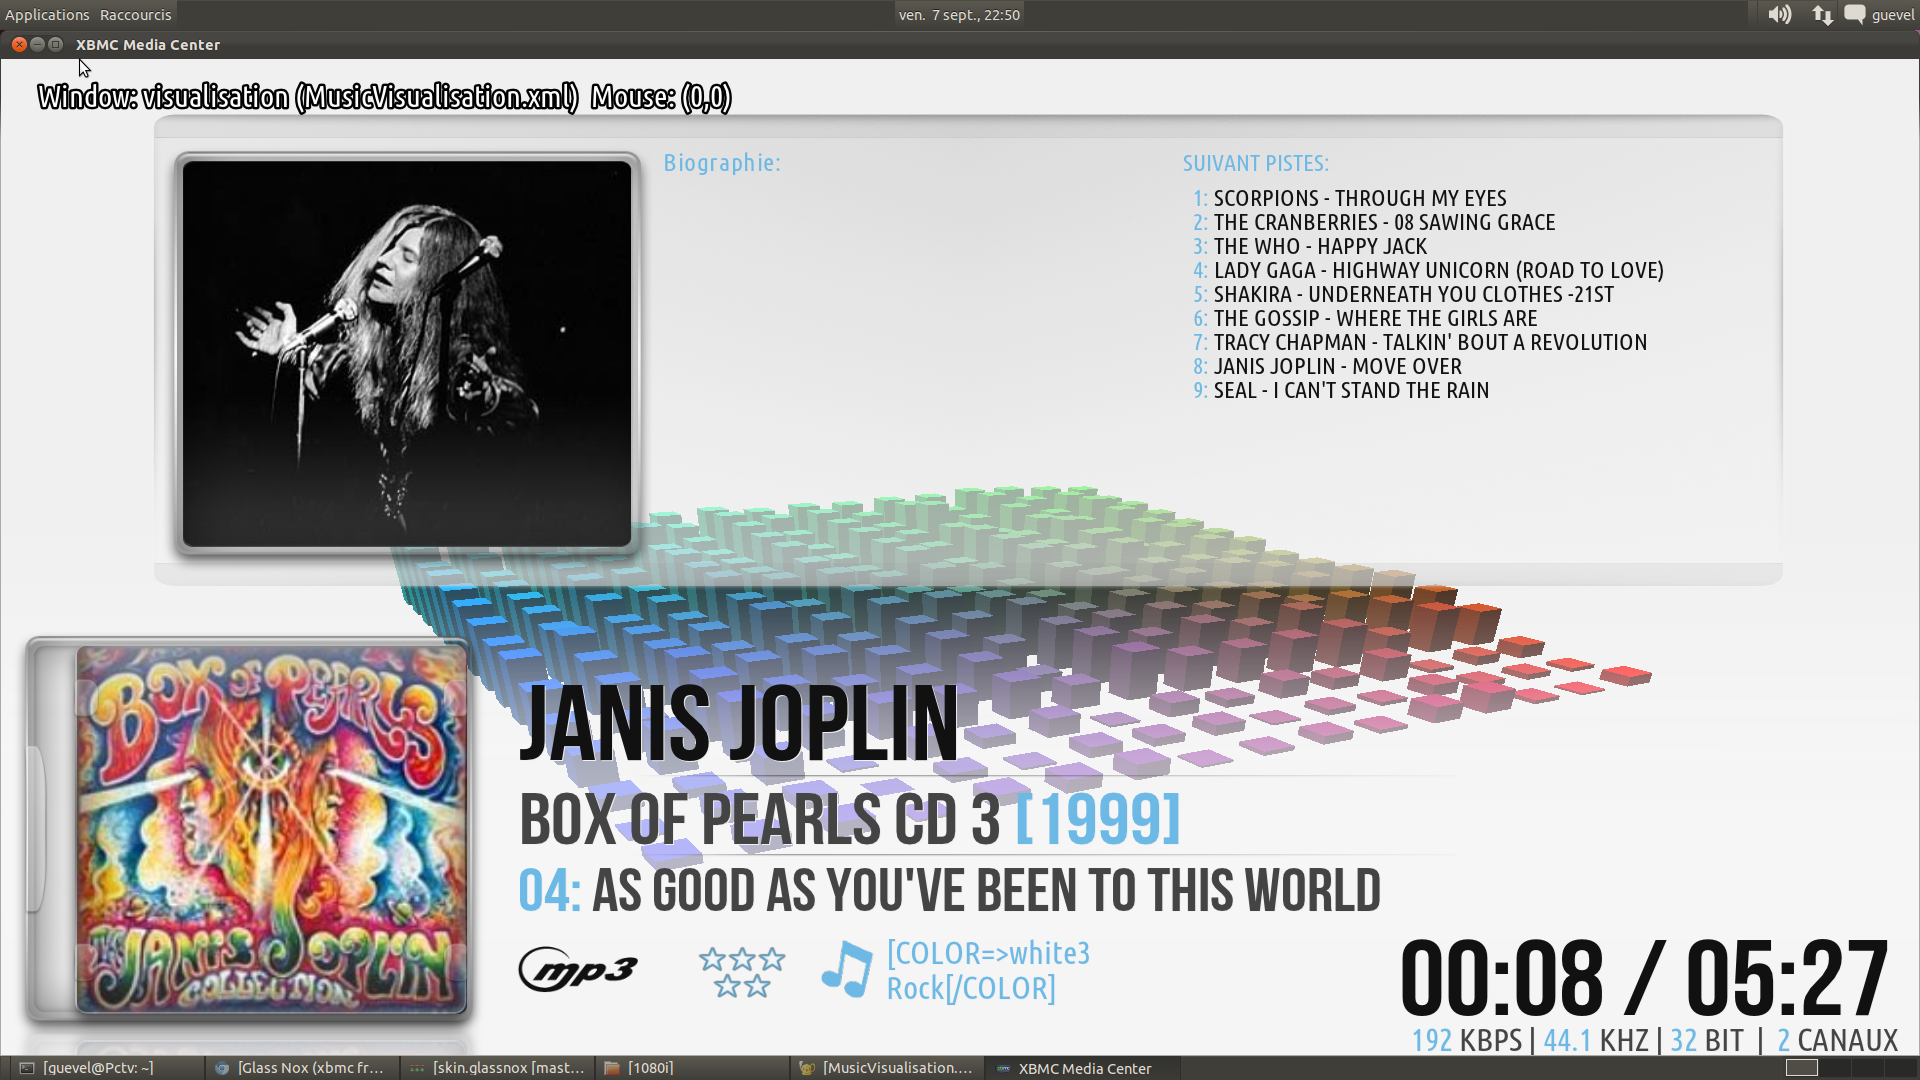This screenshot has height=1080, width=1920.
Task: Open the network connection indicator
Action: coord(1822,15)
